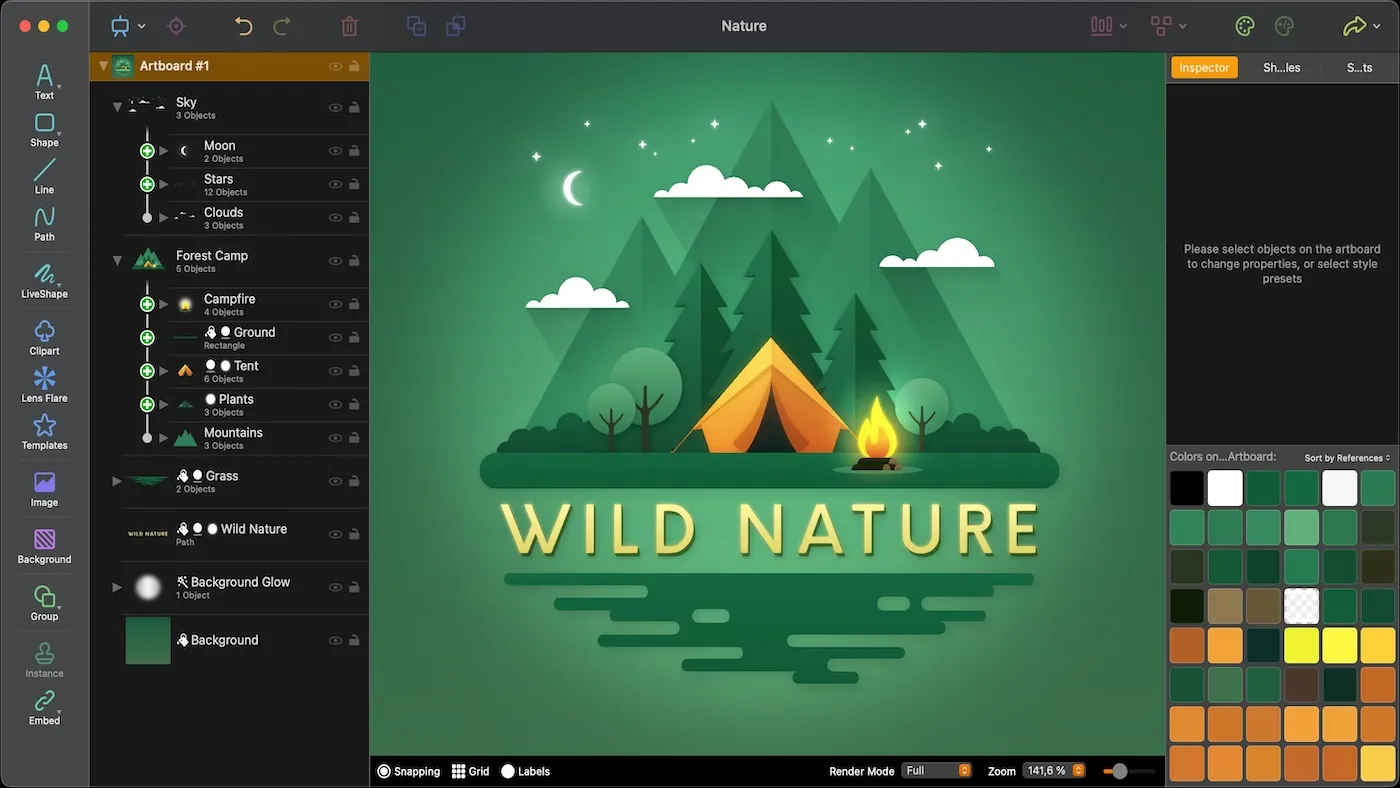This screenshot has width=1400, height=788.
Task: Select the LiveShape tool
Action: (x=44, y=280)
